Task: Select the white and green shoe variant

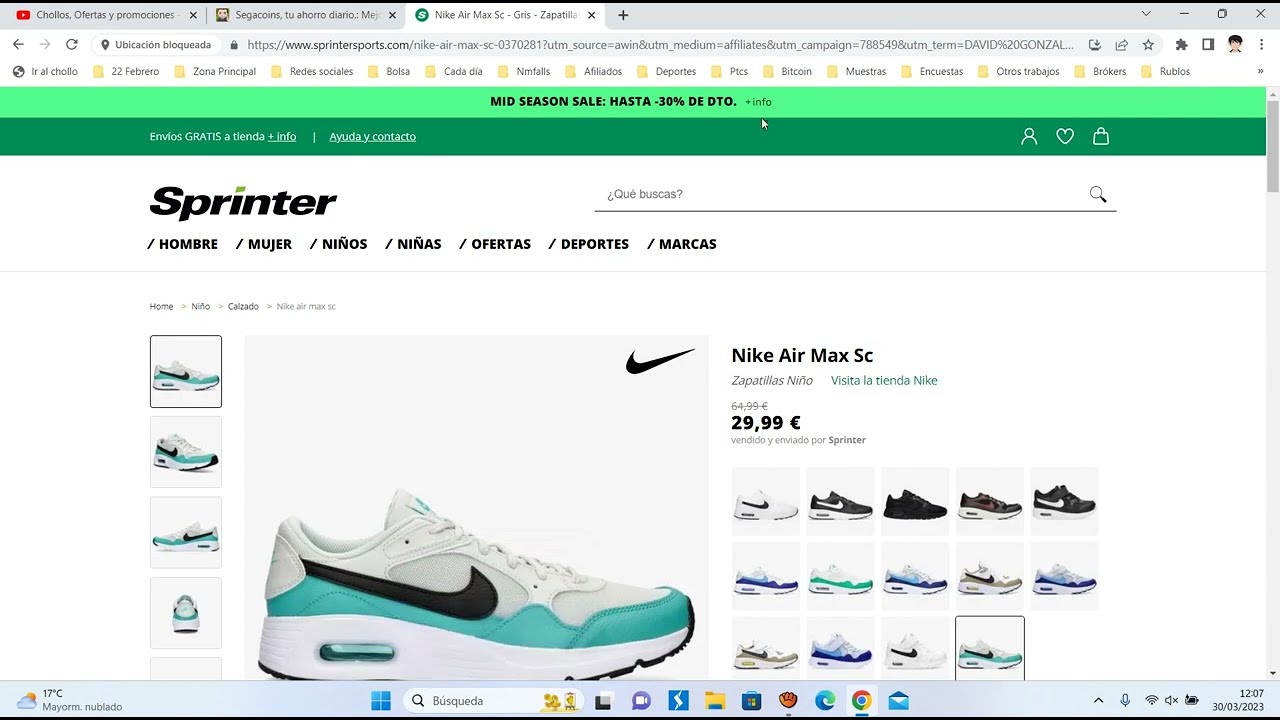Action: click(x=840, y=576)
